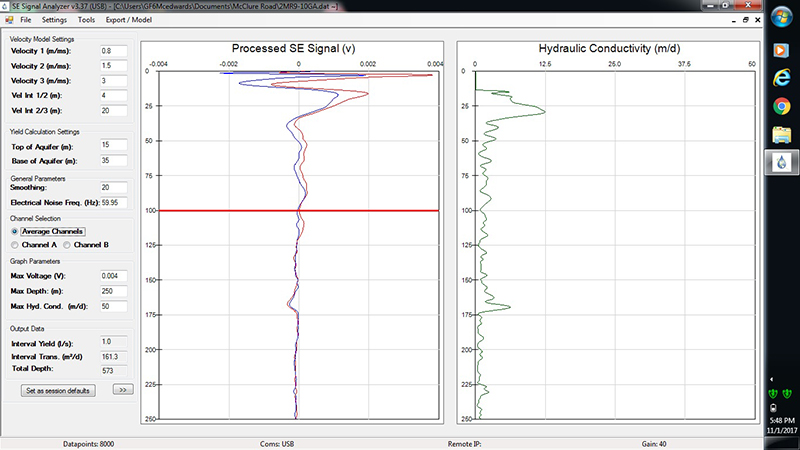Click the app icon in the menu bar
The image size is (800, 450).
click(x=9, y=20)
